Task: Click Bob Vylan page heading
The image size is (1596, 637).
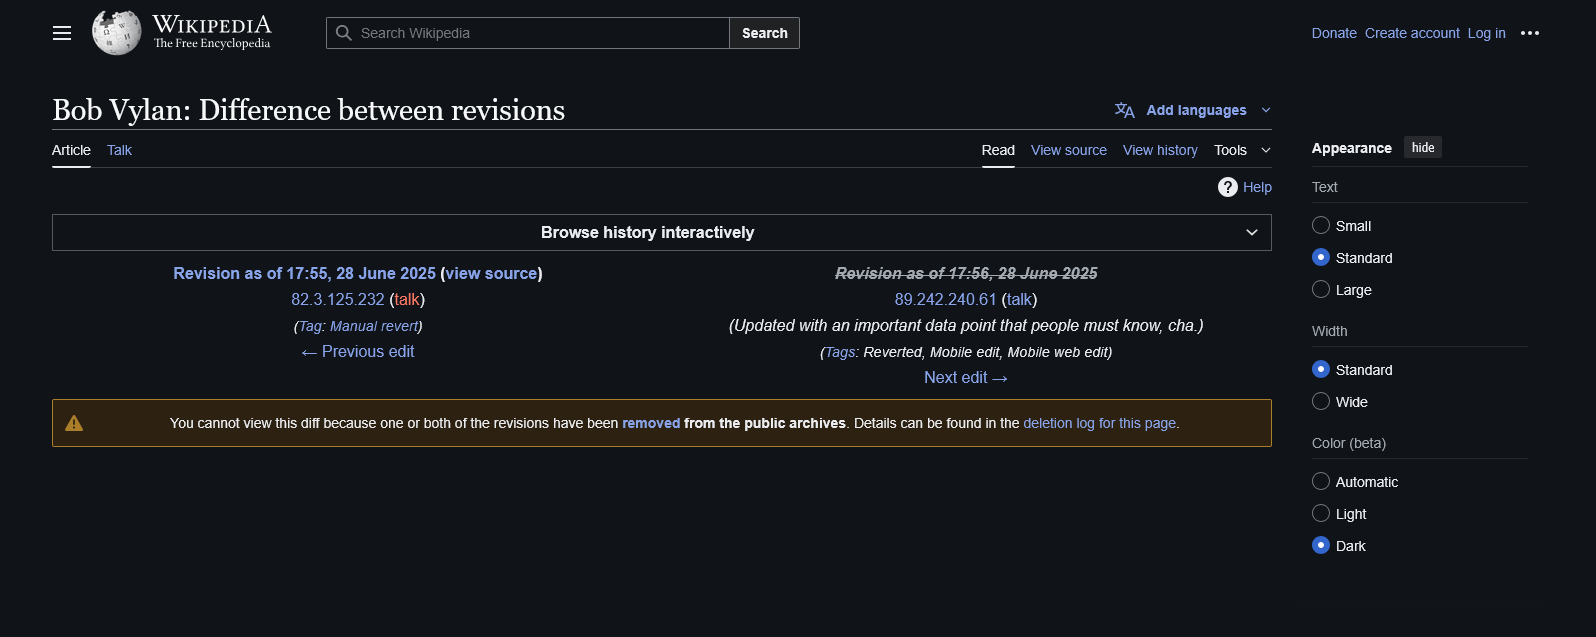Action: (308, 109)
